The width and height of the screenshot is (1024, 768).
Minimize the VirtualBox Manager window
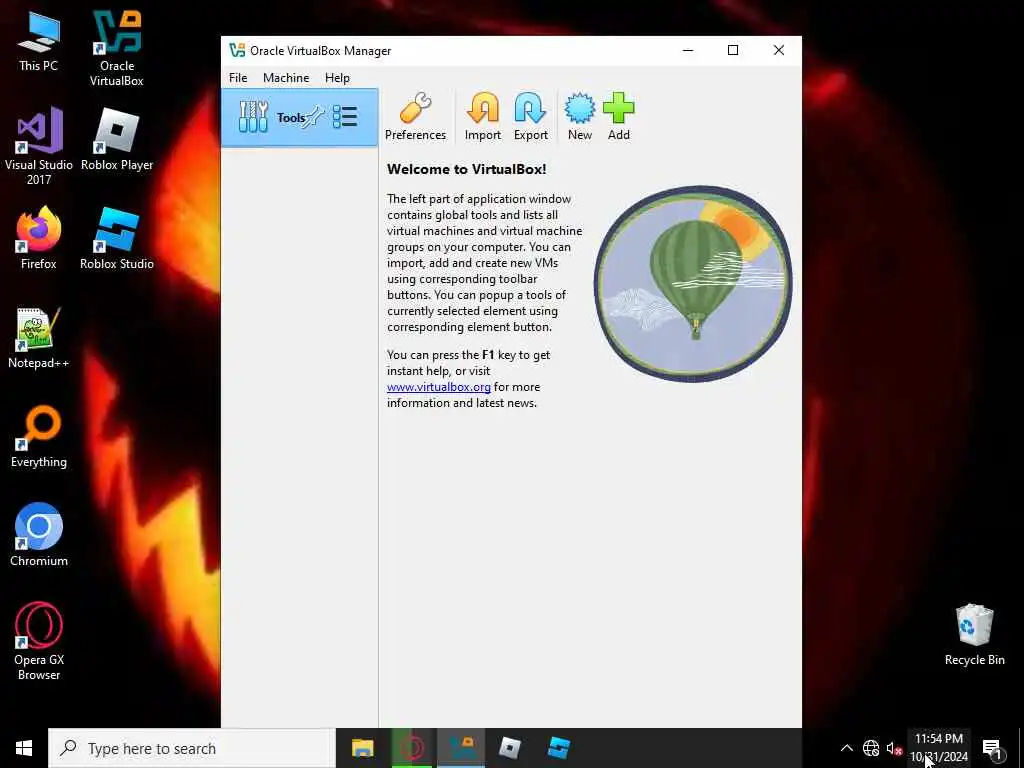[x=688, y=50]
